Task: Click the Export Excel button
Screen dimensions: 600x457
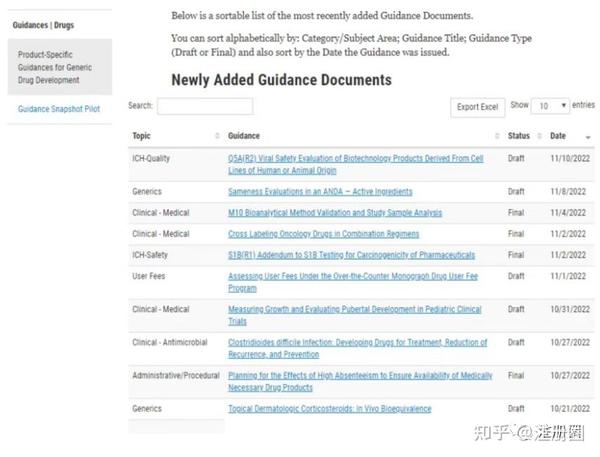Action: 478,107
